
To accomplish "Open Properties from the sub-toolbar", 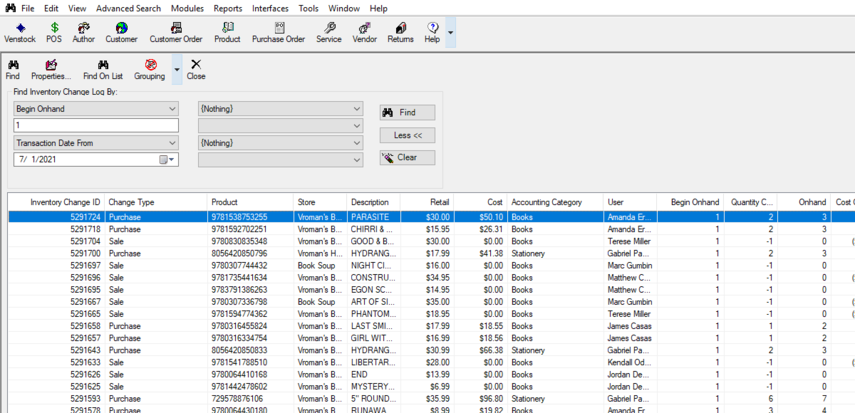I will pyautogui.click(x=51, y=70).
